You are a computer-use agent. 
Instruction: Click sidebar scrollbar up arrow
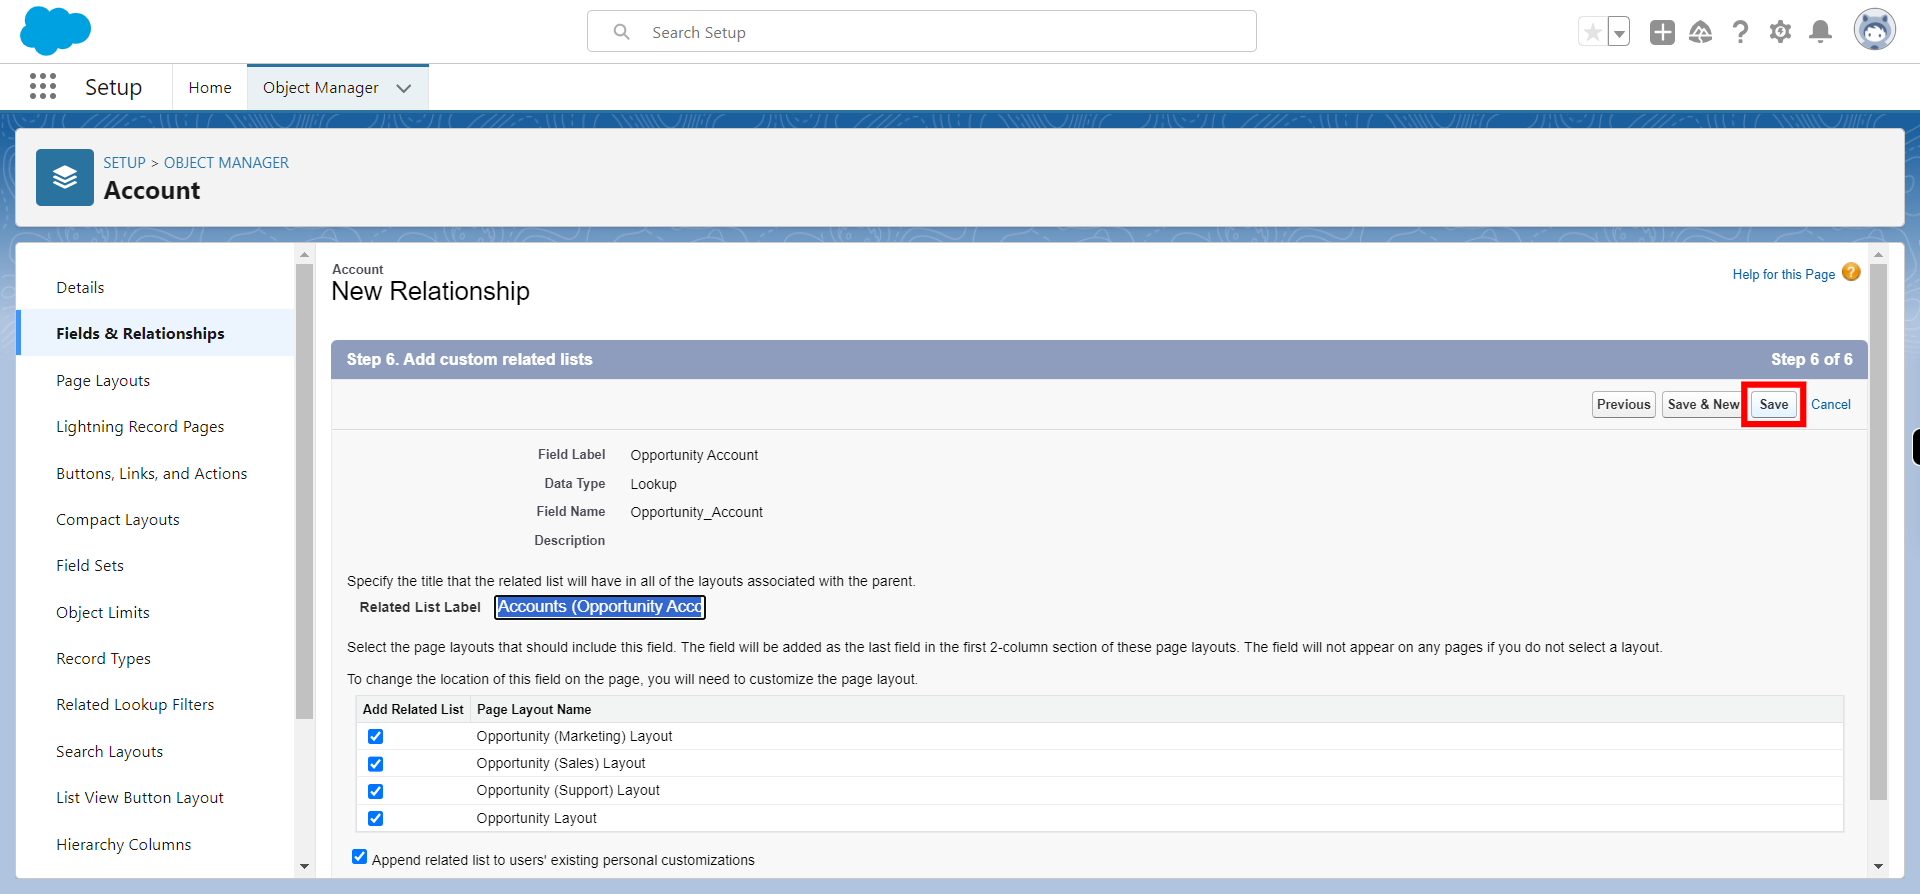pyautogui.click(x=305, y=255)
